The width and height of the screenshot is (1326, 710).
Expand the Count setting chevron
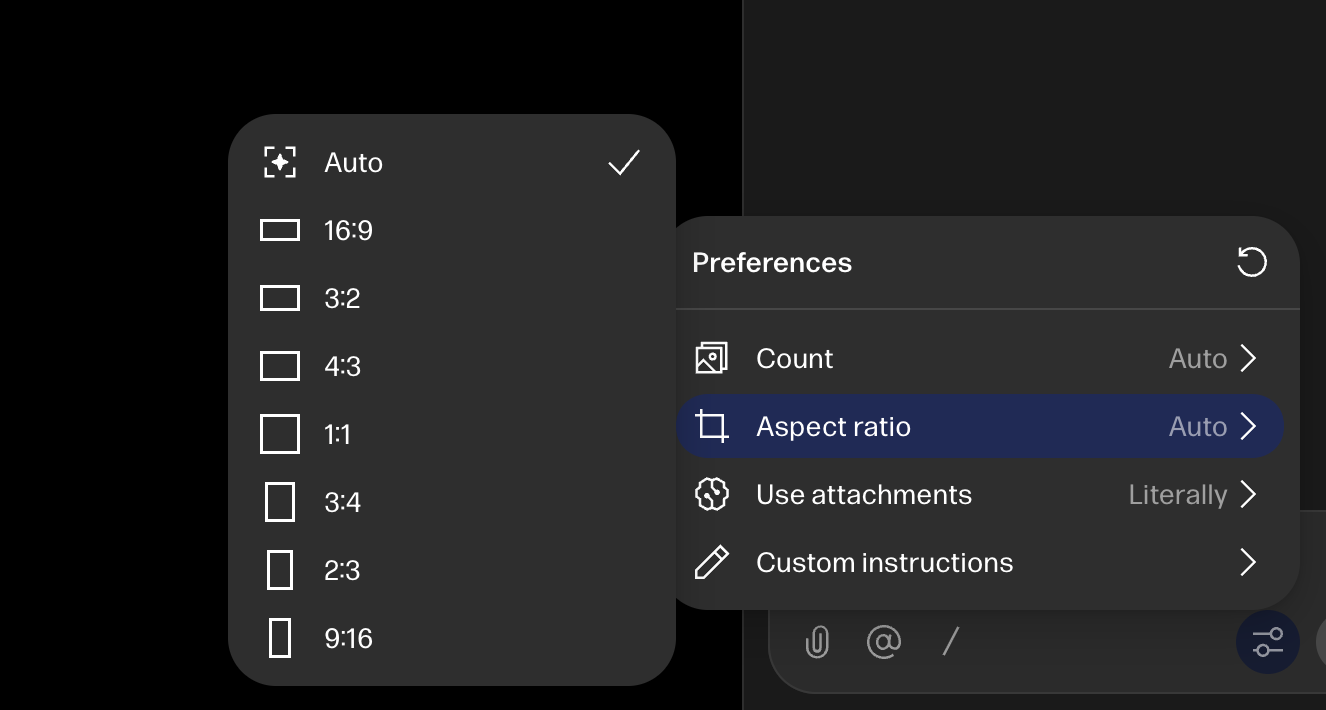(x=1248, y=358)
